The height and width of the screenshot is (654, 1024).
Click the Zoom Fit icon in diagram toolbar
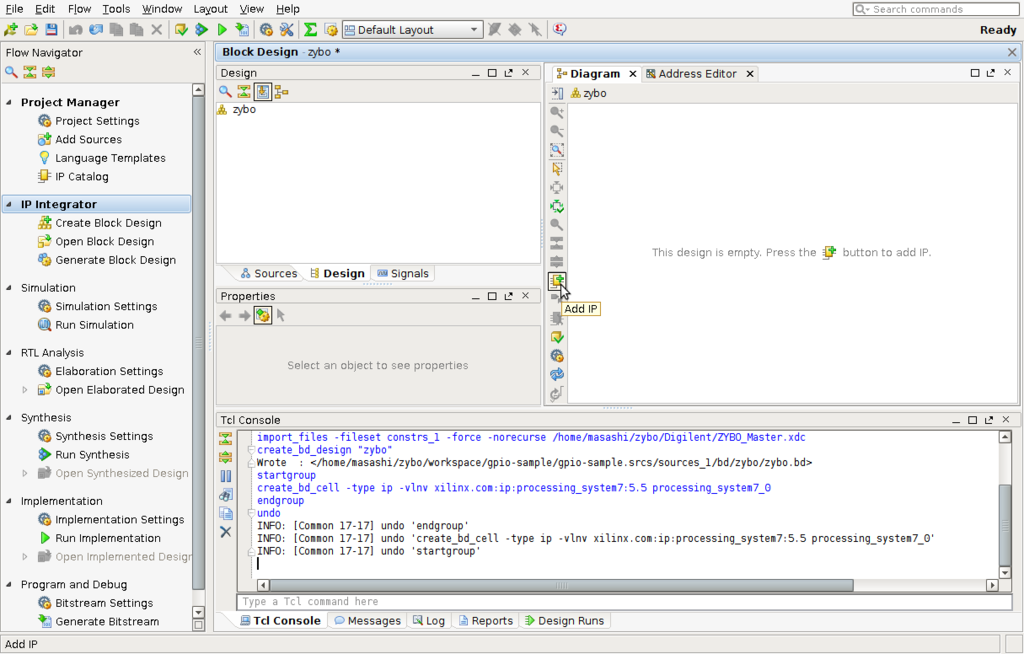(556, 150)
